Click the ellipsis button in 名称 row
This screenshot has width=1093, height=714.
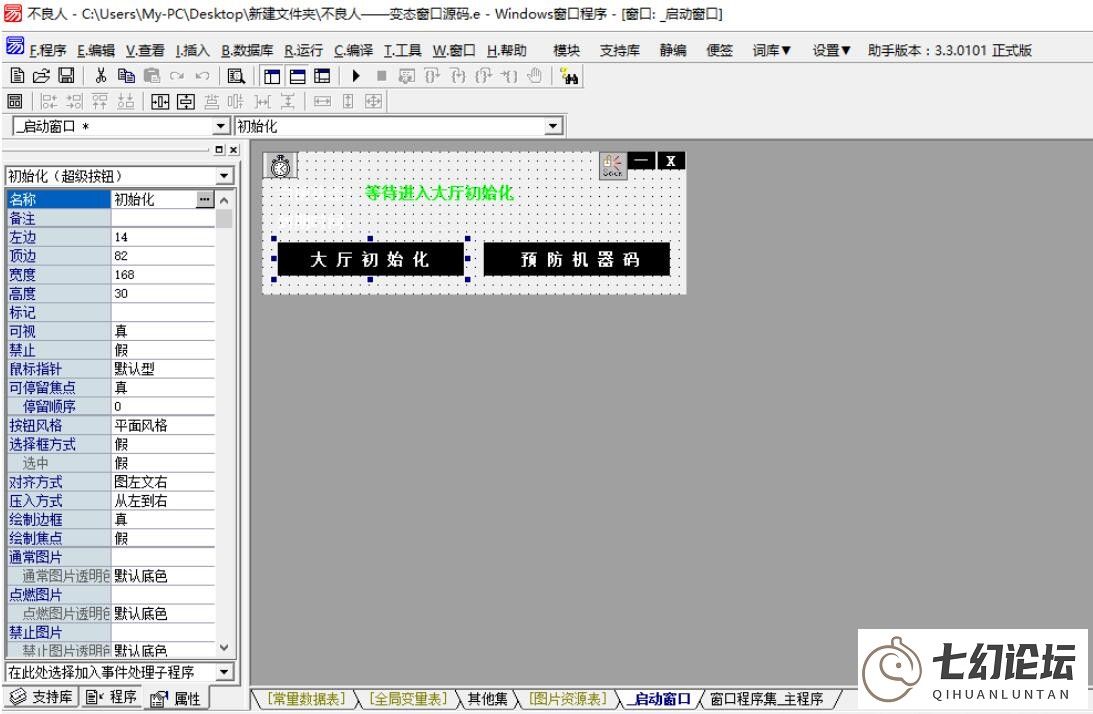point(204,199)
